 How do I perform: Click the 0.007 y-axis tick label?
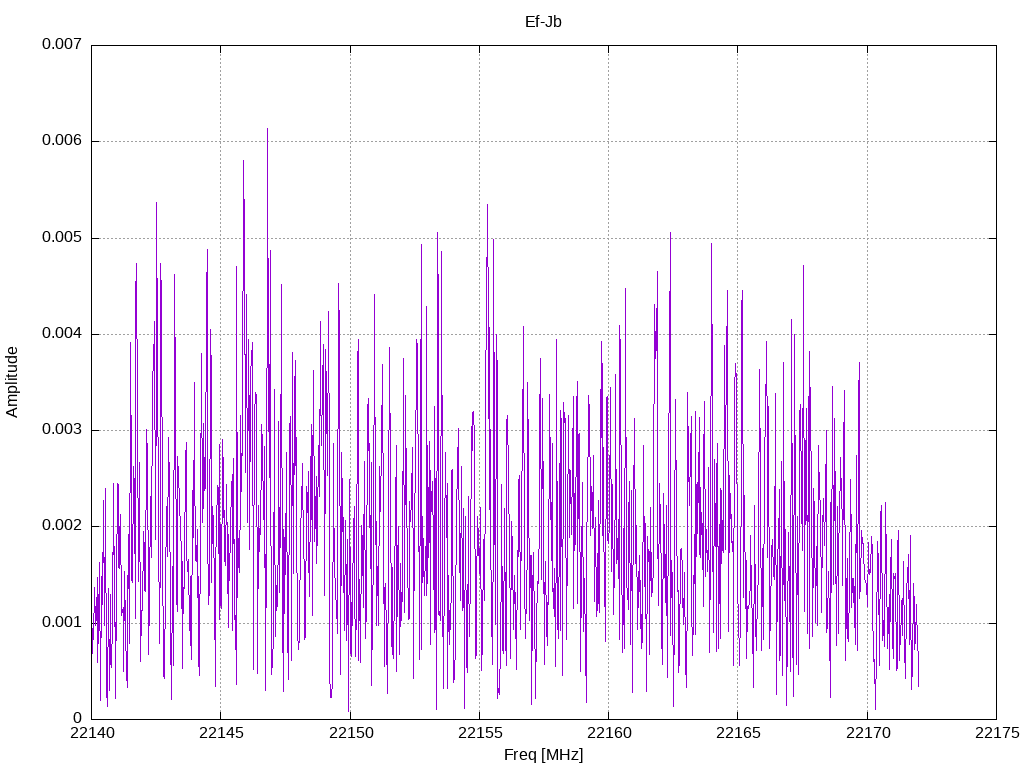62,44
